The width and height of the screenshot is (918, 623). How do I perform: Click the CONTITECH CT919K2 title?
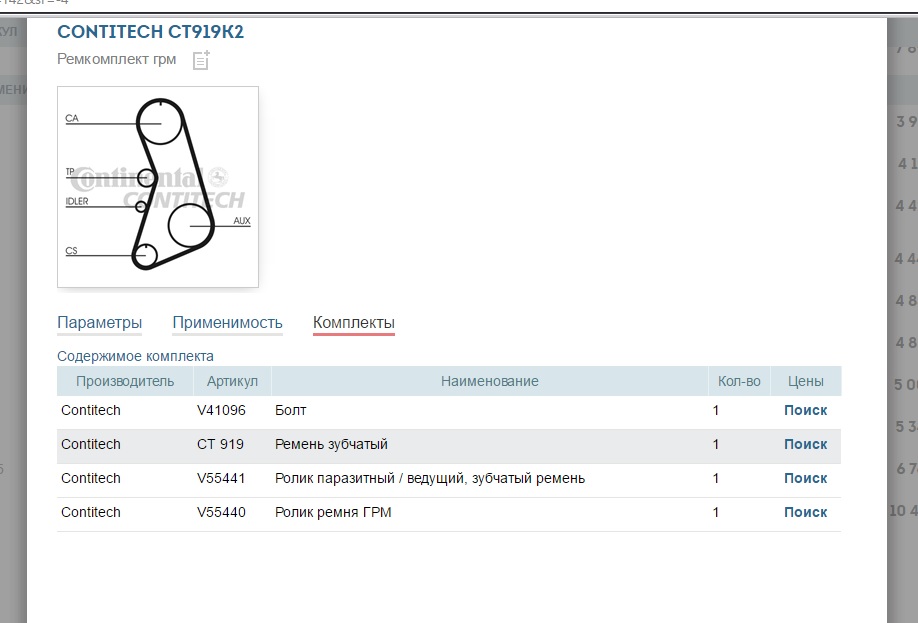coord(150,32)
